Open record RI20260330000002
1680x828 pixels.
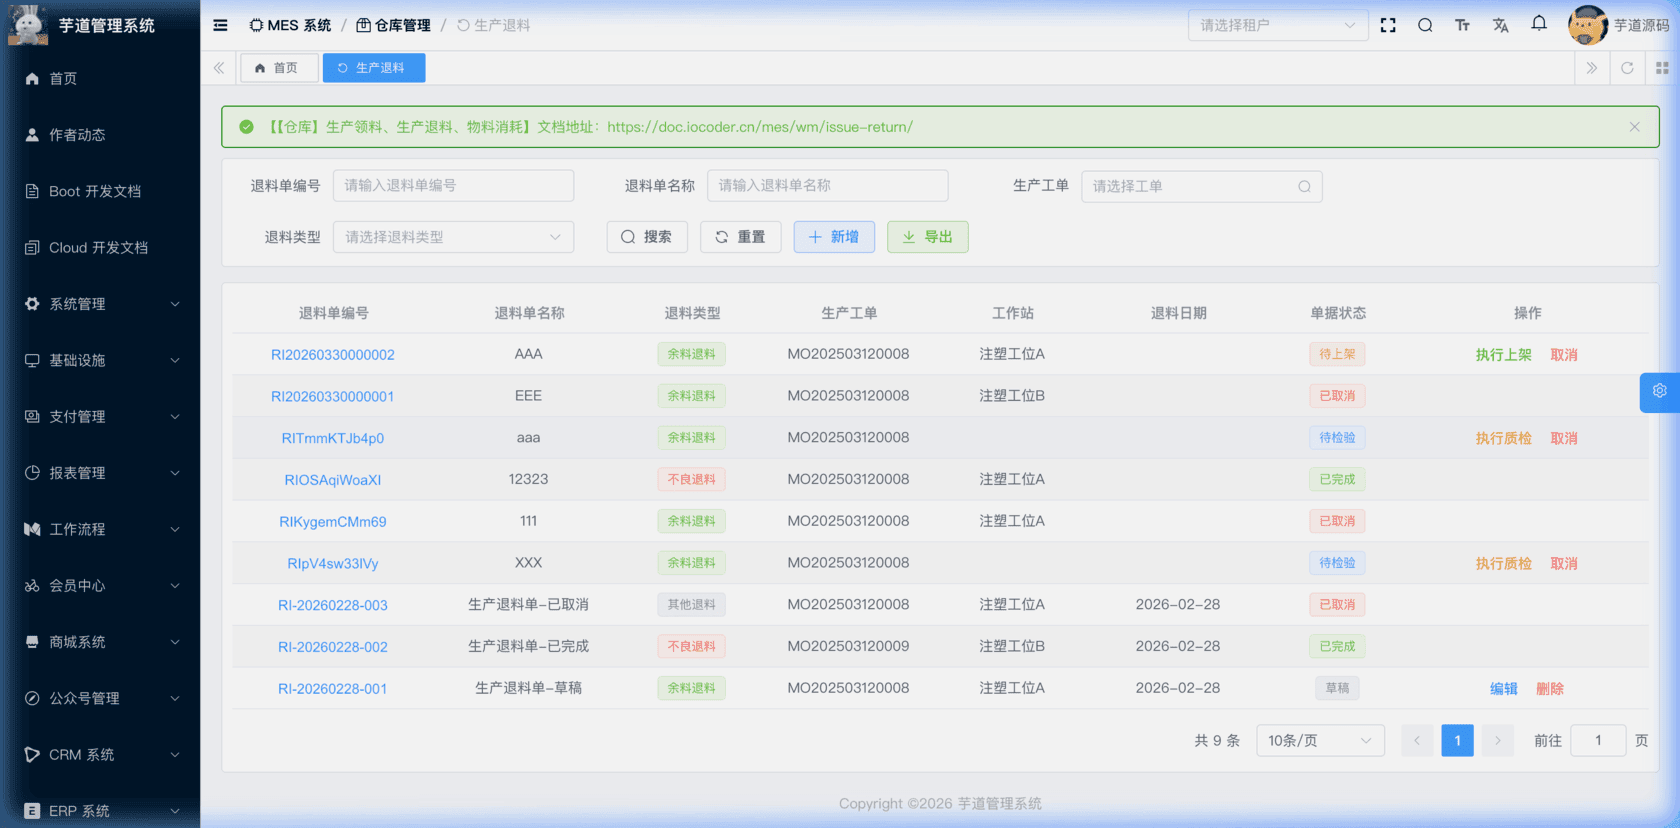[x=333, y=355]
